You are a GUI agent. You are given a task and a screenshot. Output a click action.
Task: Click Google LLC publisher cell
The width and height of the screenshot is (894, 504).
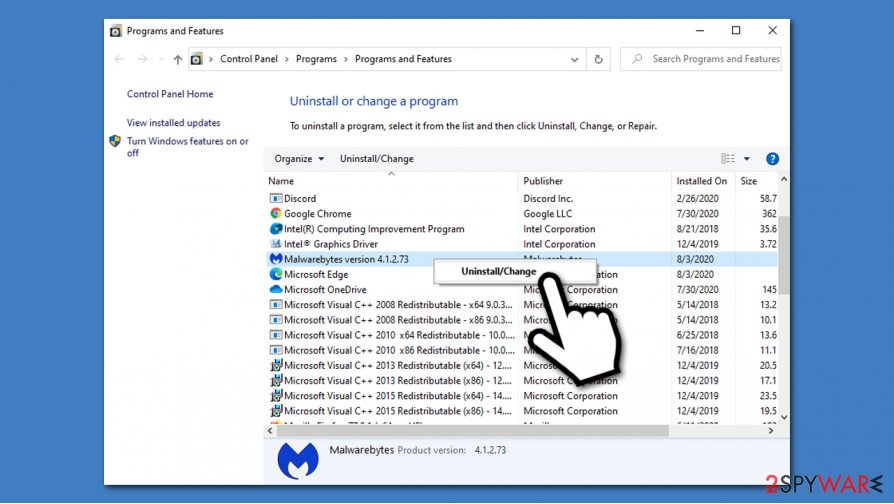[x=547, y=214]
